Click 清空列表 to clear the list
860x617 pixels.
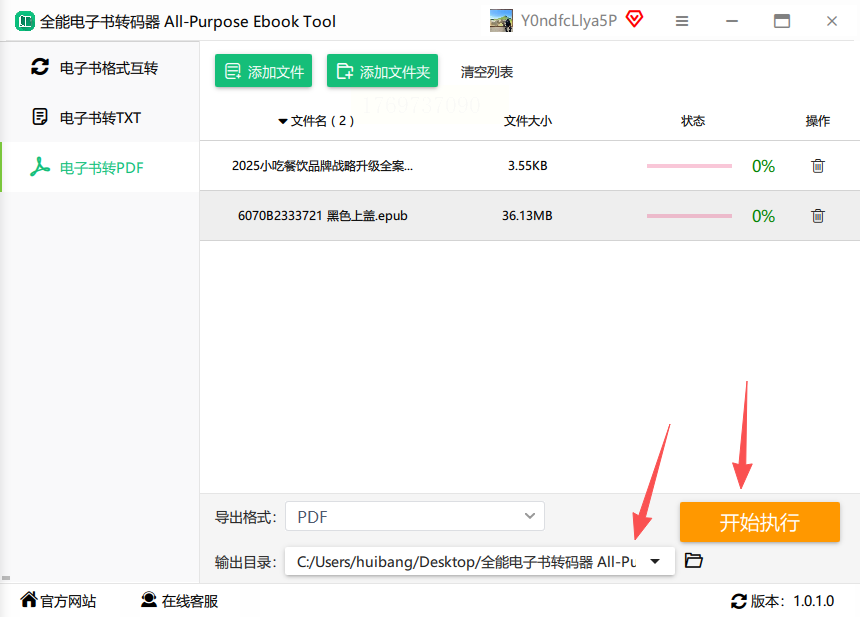(486, 72)
